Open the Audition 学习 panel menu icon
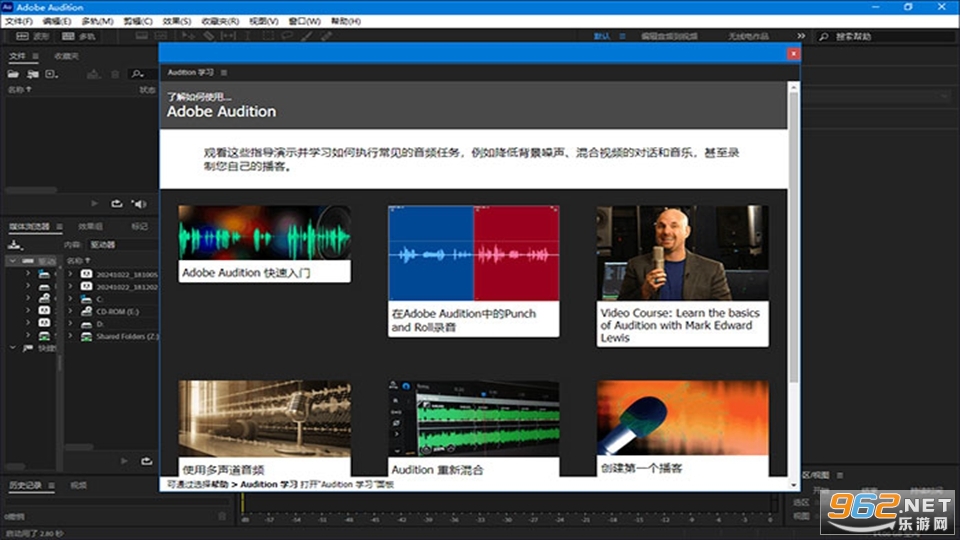 (x=224, y=72)
